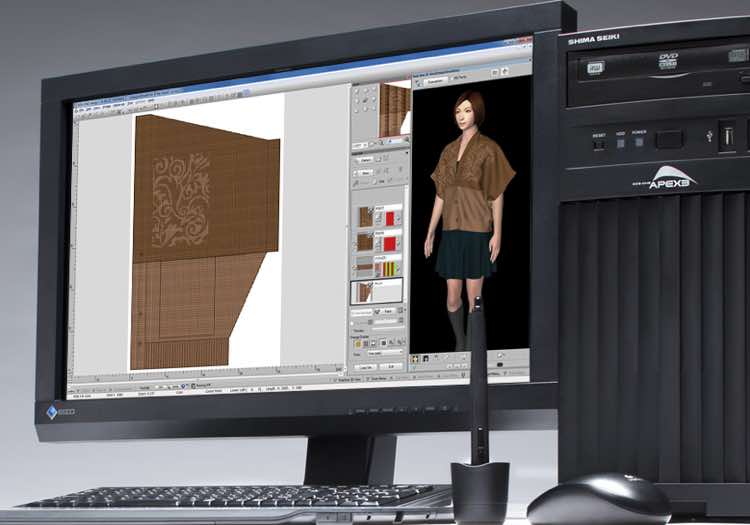
Task: Open the zoom dropdown below the navigator preview
Action: 360,145
